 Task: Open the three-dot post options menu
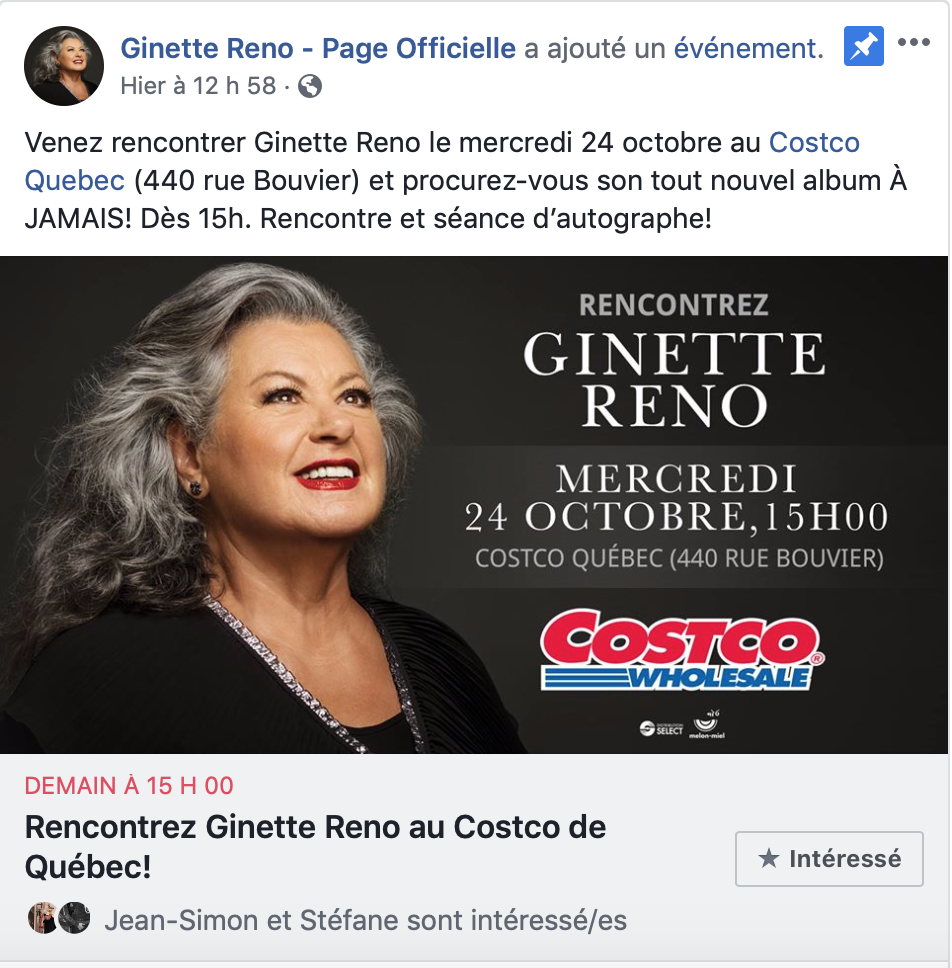tap(914, 42)
